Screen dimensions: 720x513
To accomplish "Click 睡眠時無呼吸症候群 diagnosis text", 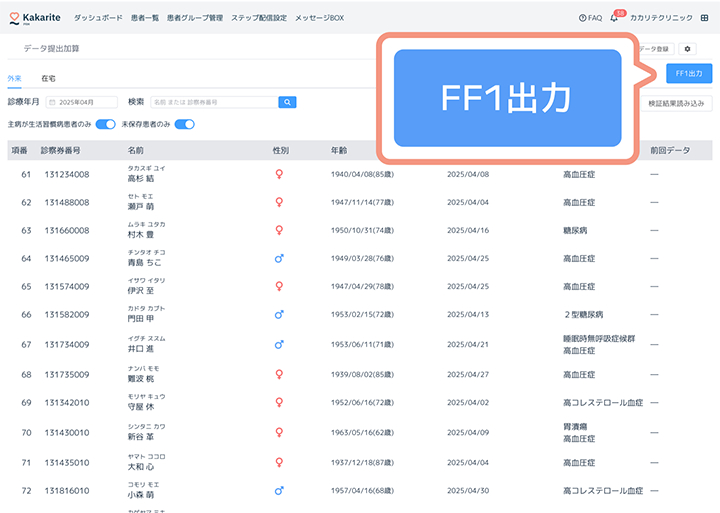I will tap(599, 338).
